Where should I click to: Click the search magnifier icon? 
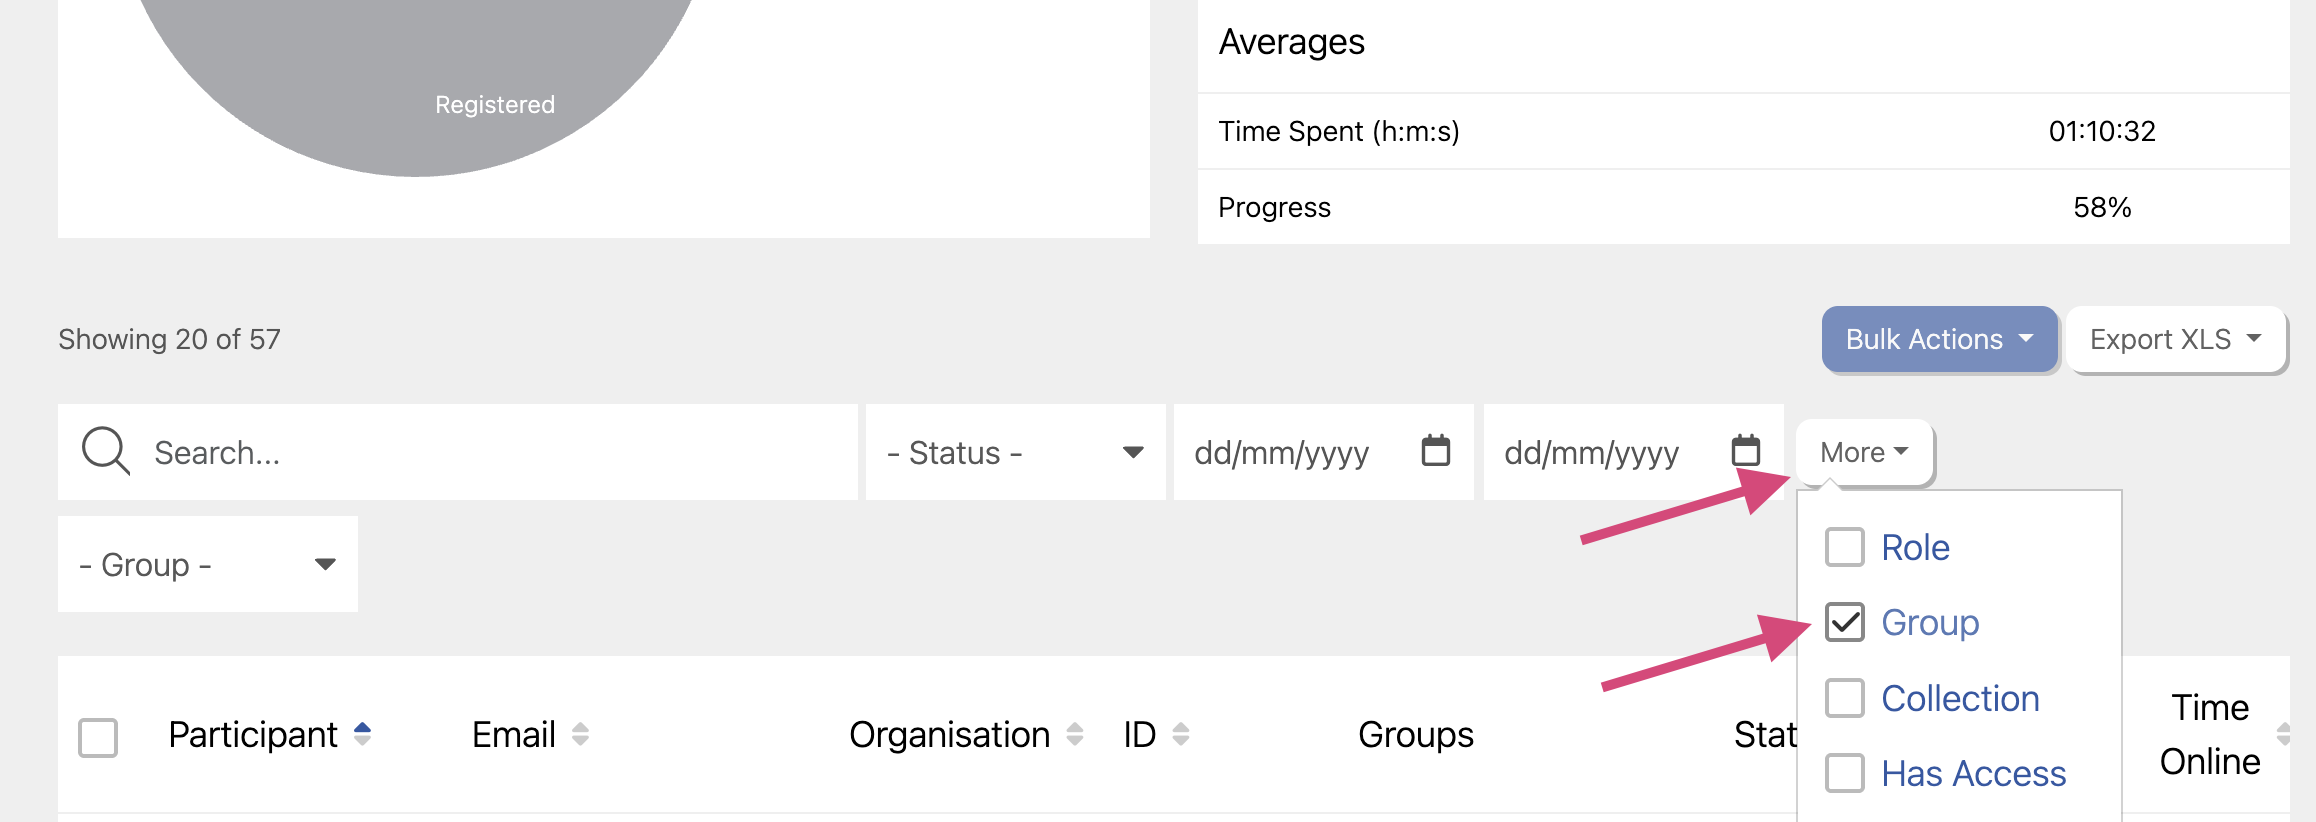tap(105, 451)
